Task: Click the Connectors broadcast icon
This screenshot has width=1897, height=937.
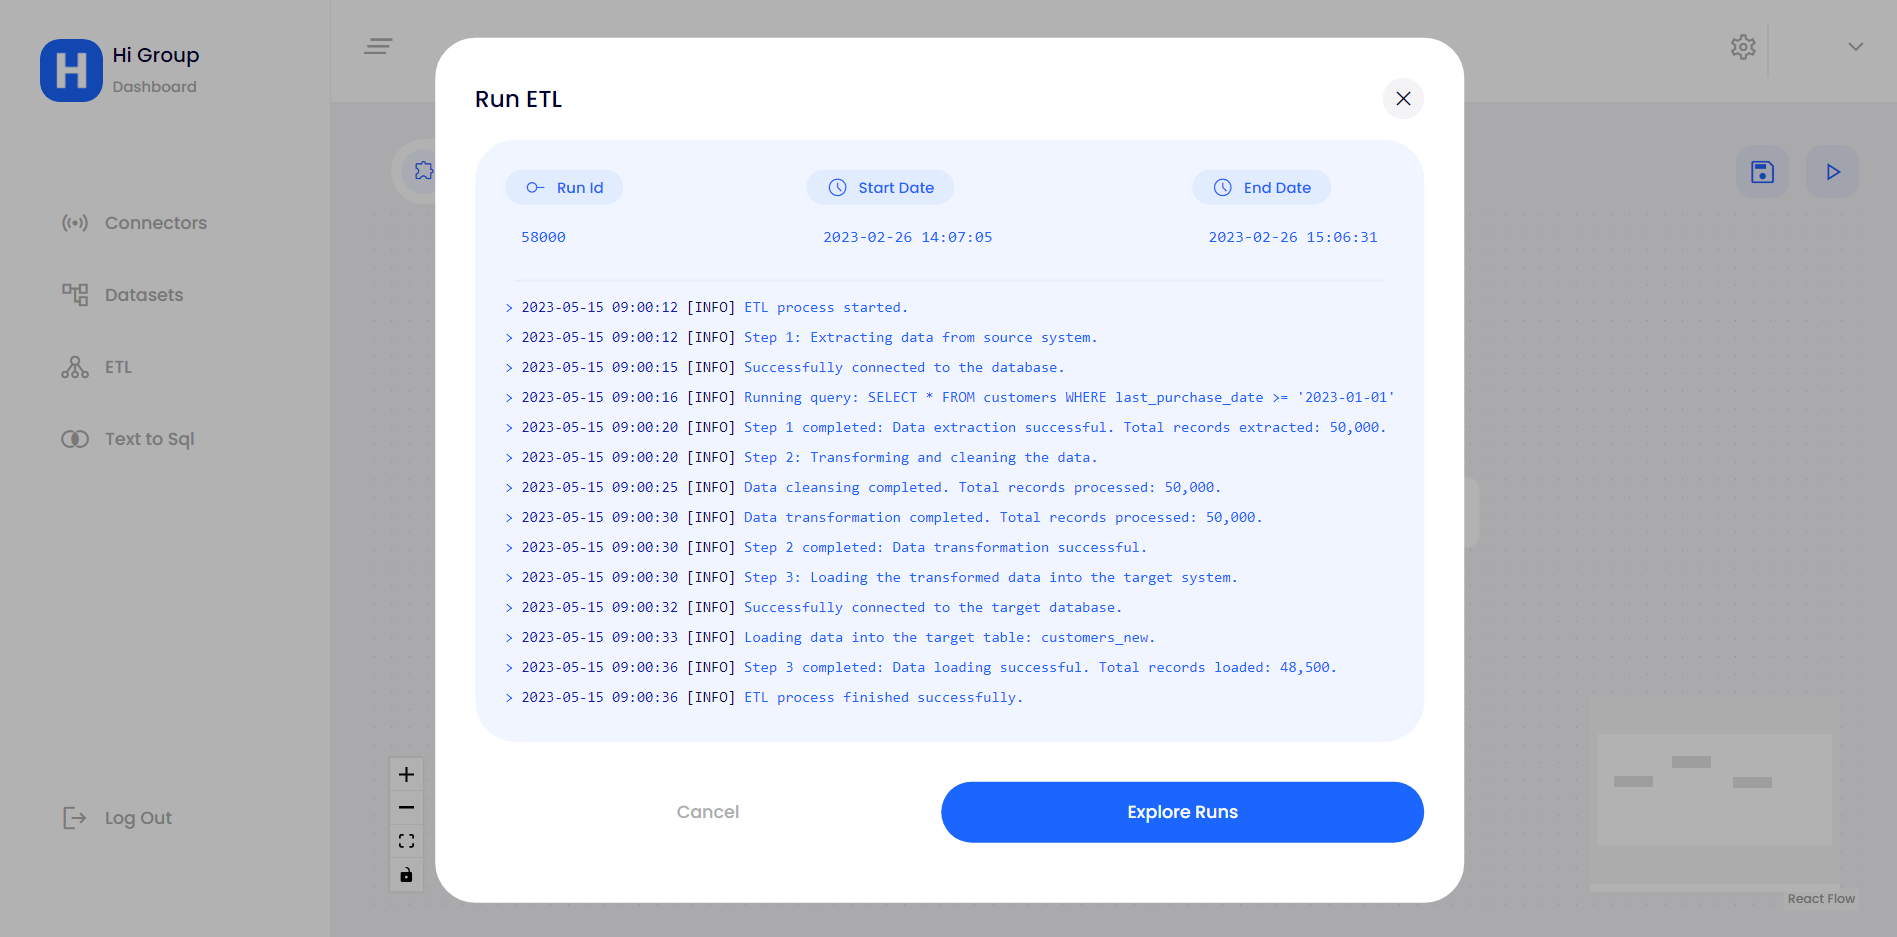Action: 75,223
